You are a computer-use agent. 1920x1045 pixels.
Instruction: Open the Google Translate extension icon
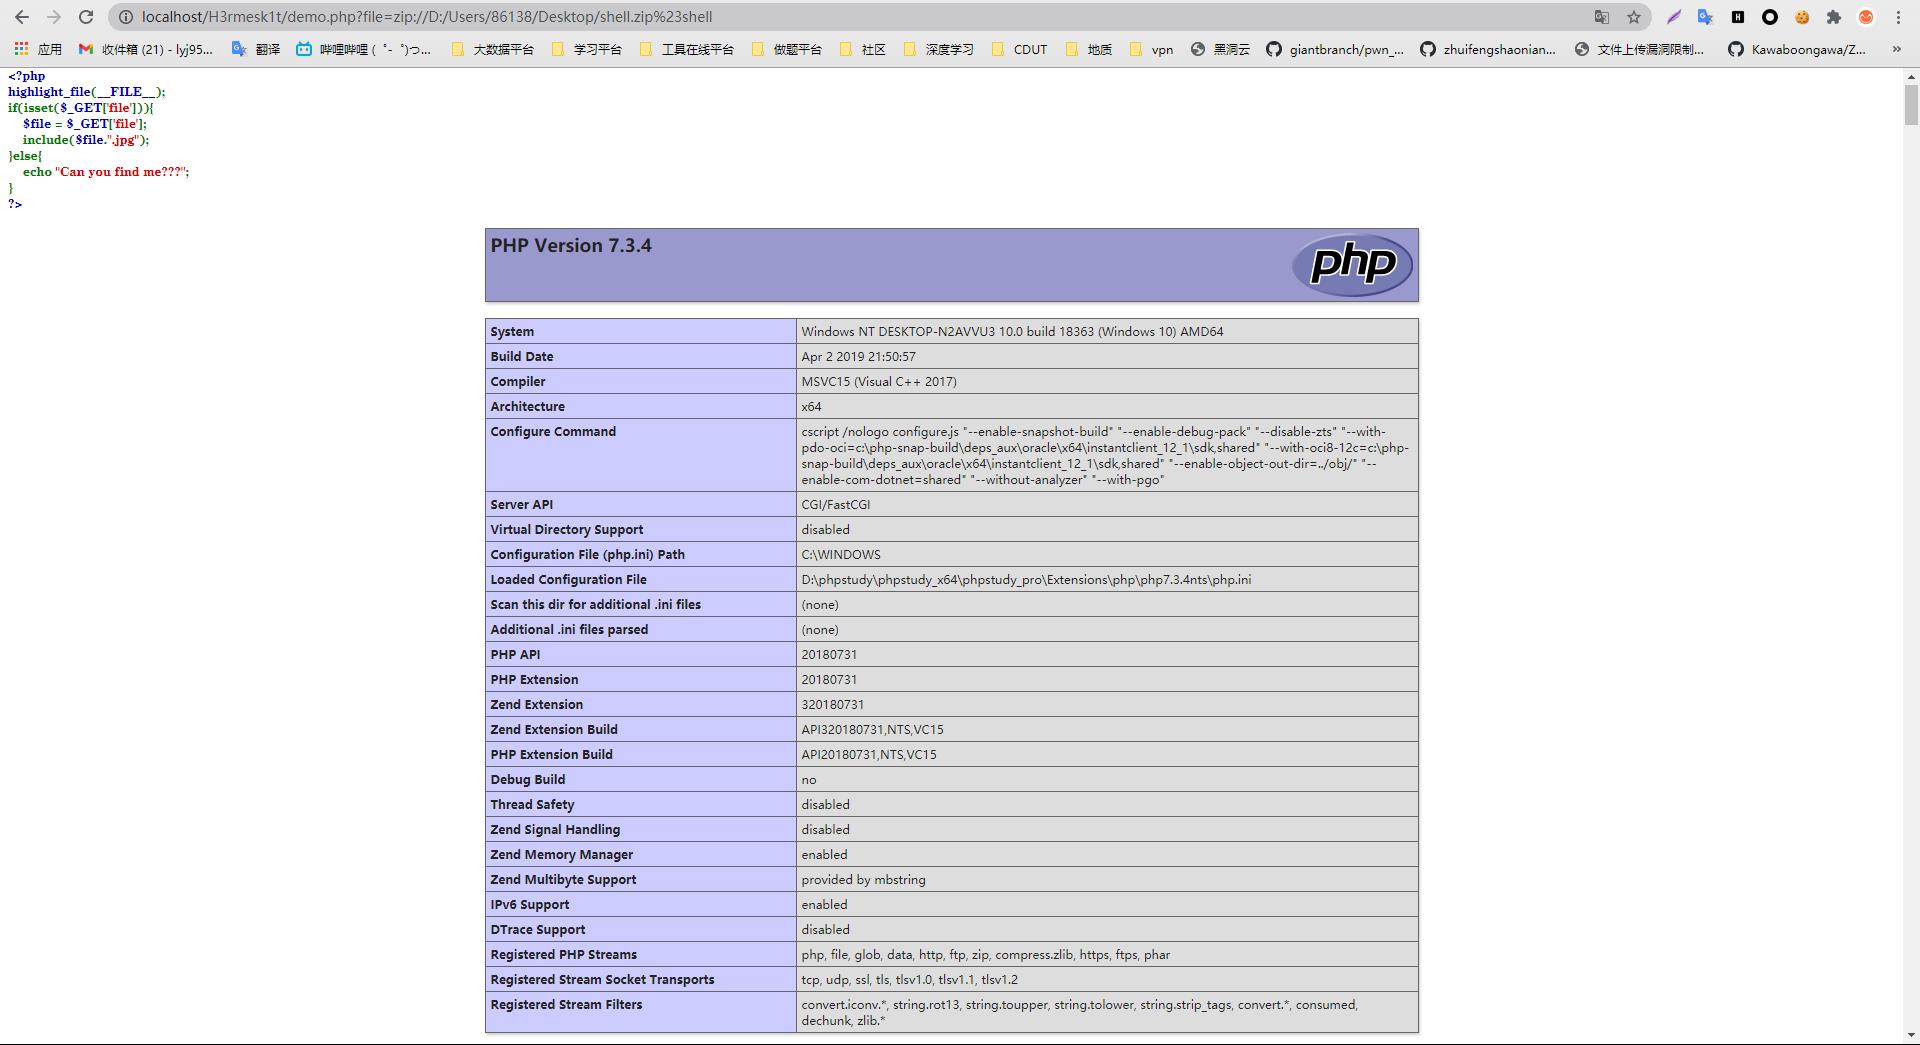point(1706,17)
